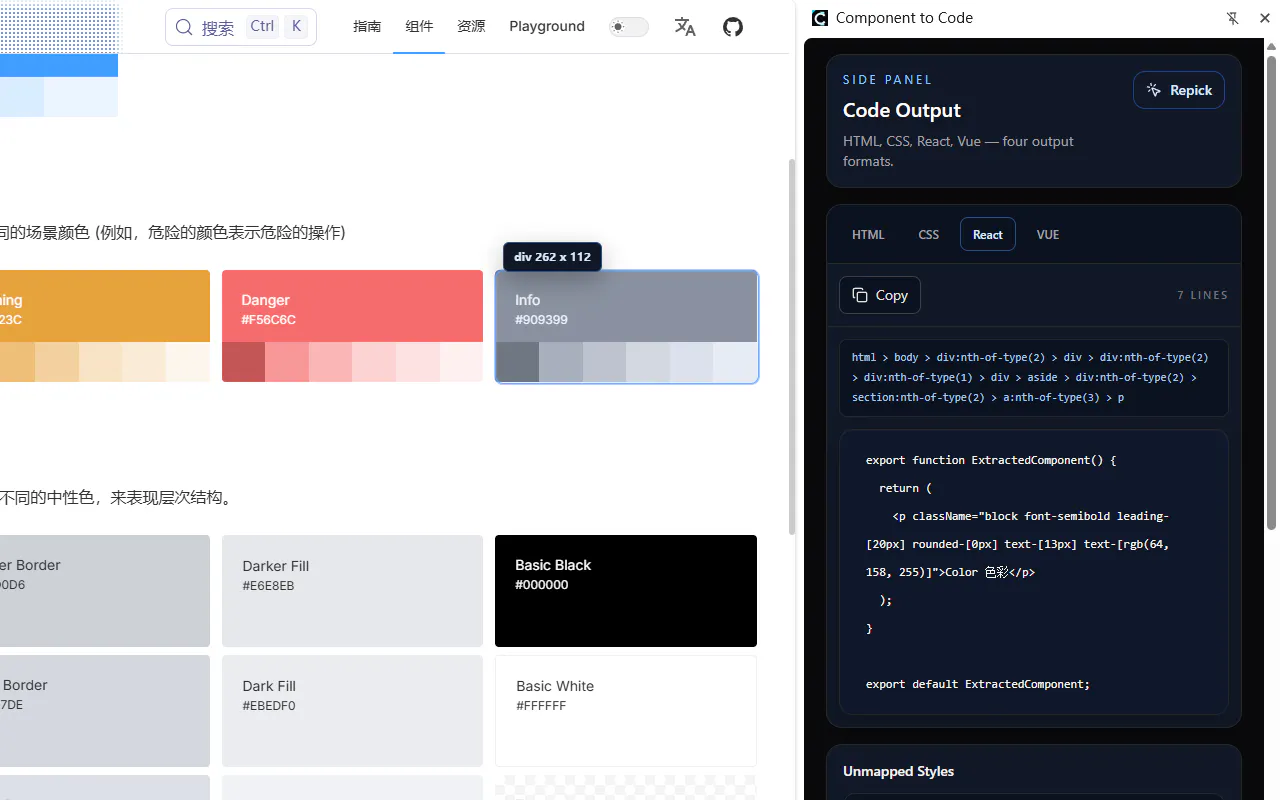Click the Unmapped Styles heading
Viewport: 1280px width, 800px height.
click(x=898, y=771)
